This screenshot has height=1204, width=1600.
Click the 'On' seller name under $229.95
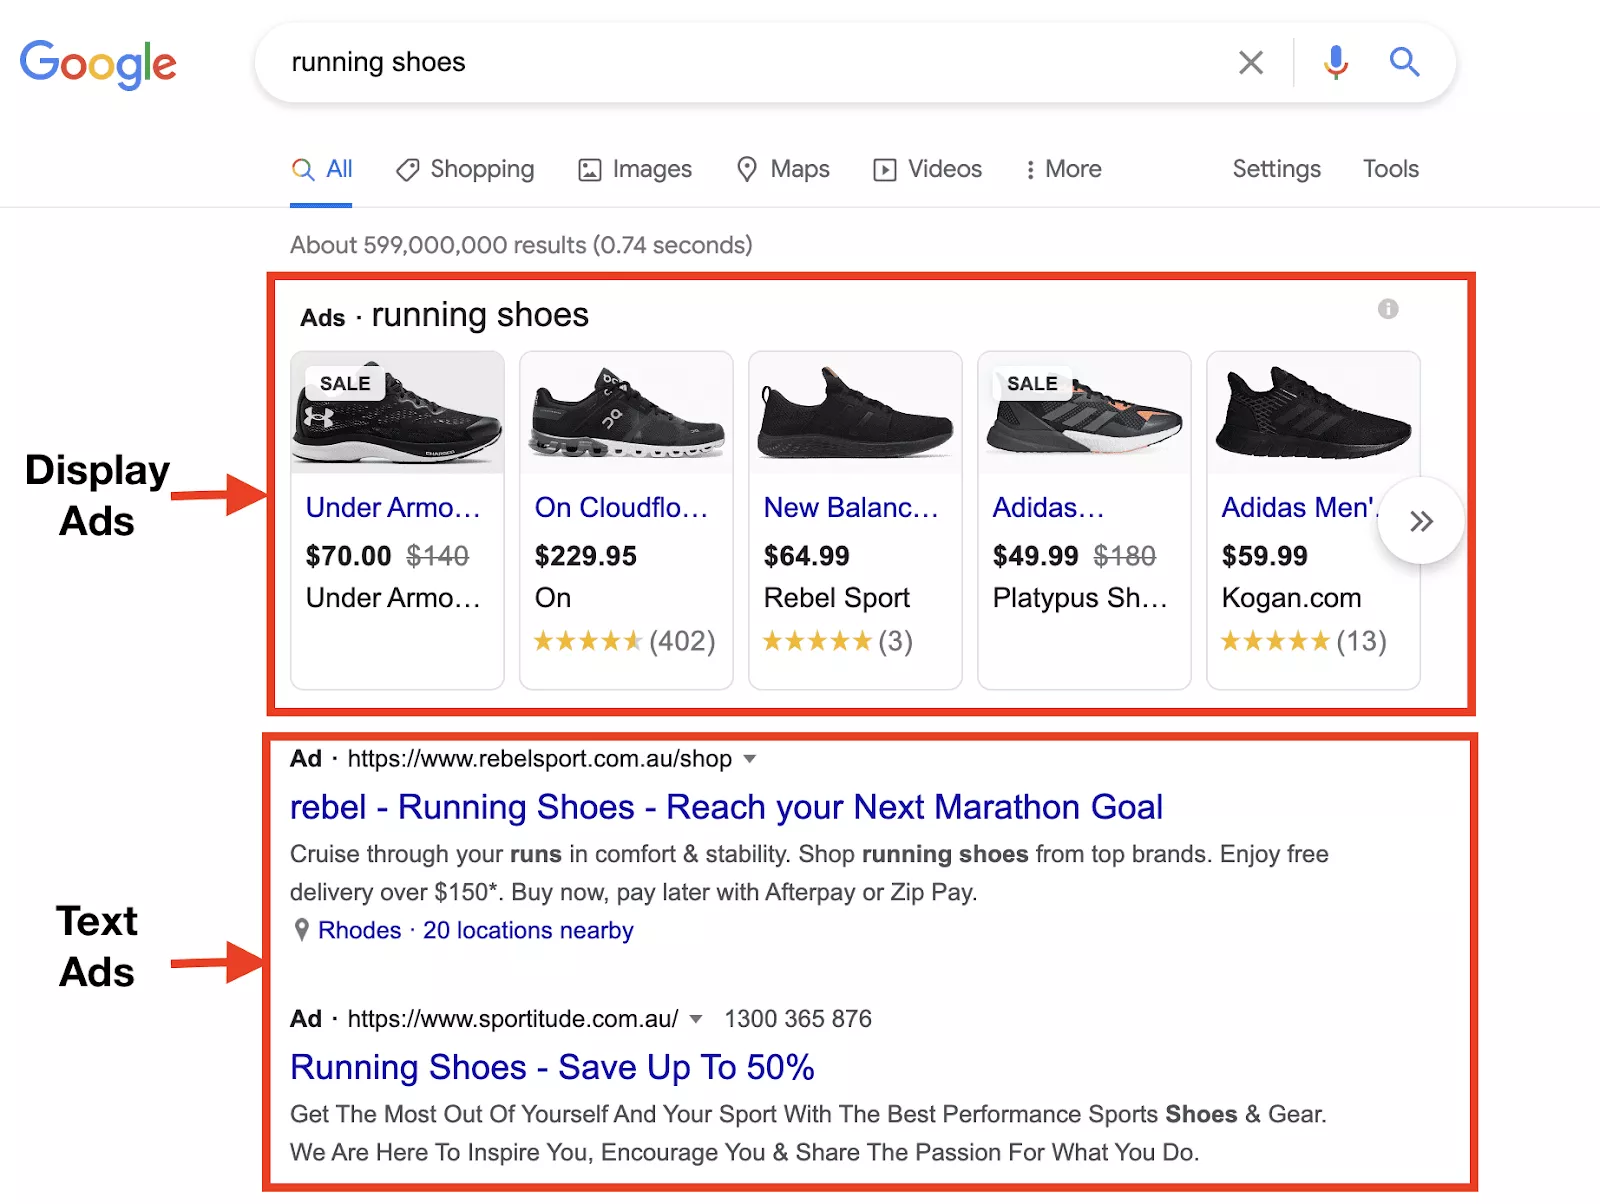[553, 598]
